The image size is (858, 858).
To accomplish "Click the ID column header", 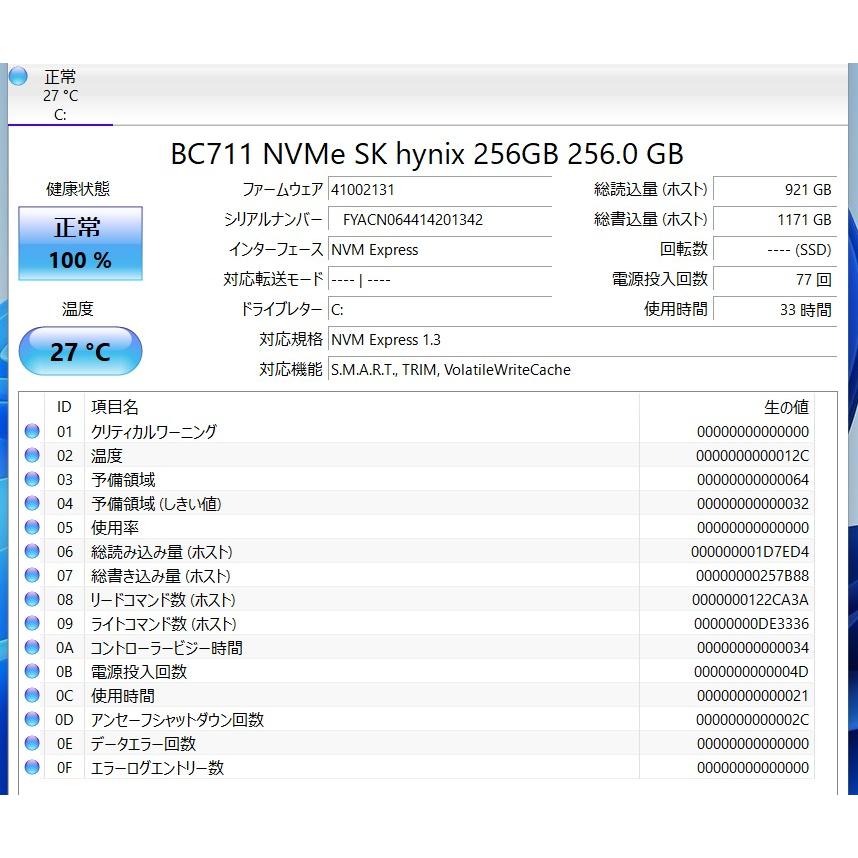I will 64,407.
